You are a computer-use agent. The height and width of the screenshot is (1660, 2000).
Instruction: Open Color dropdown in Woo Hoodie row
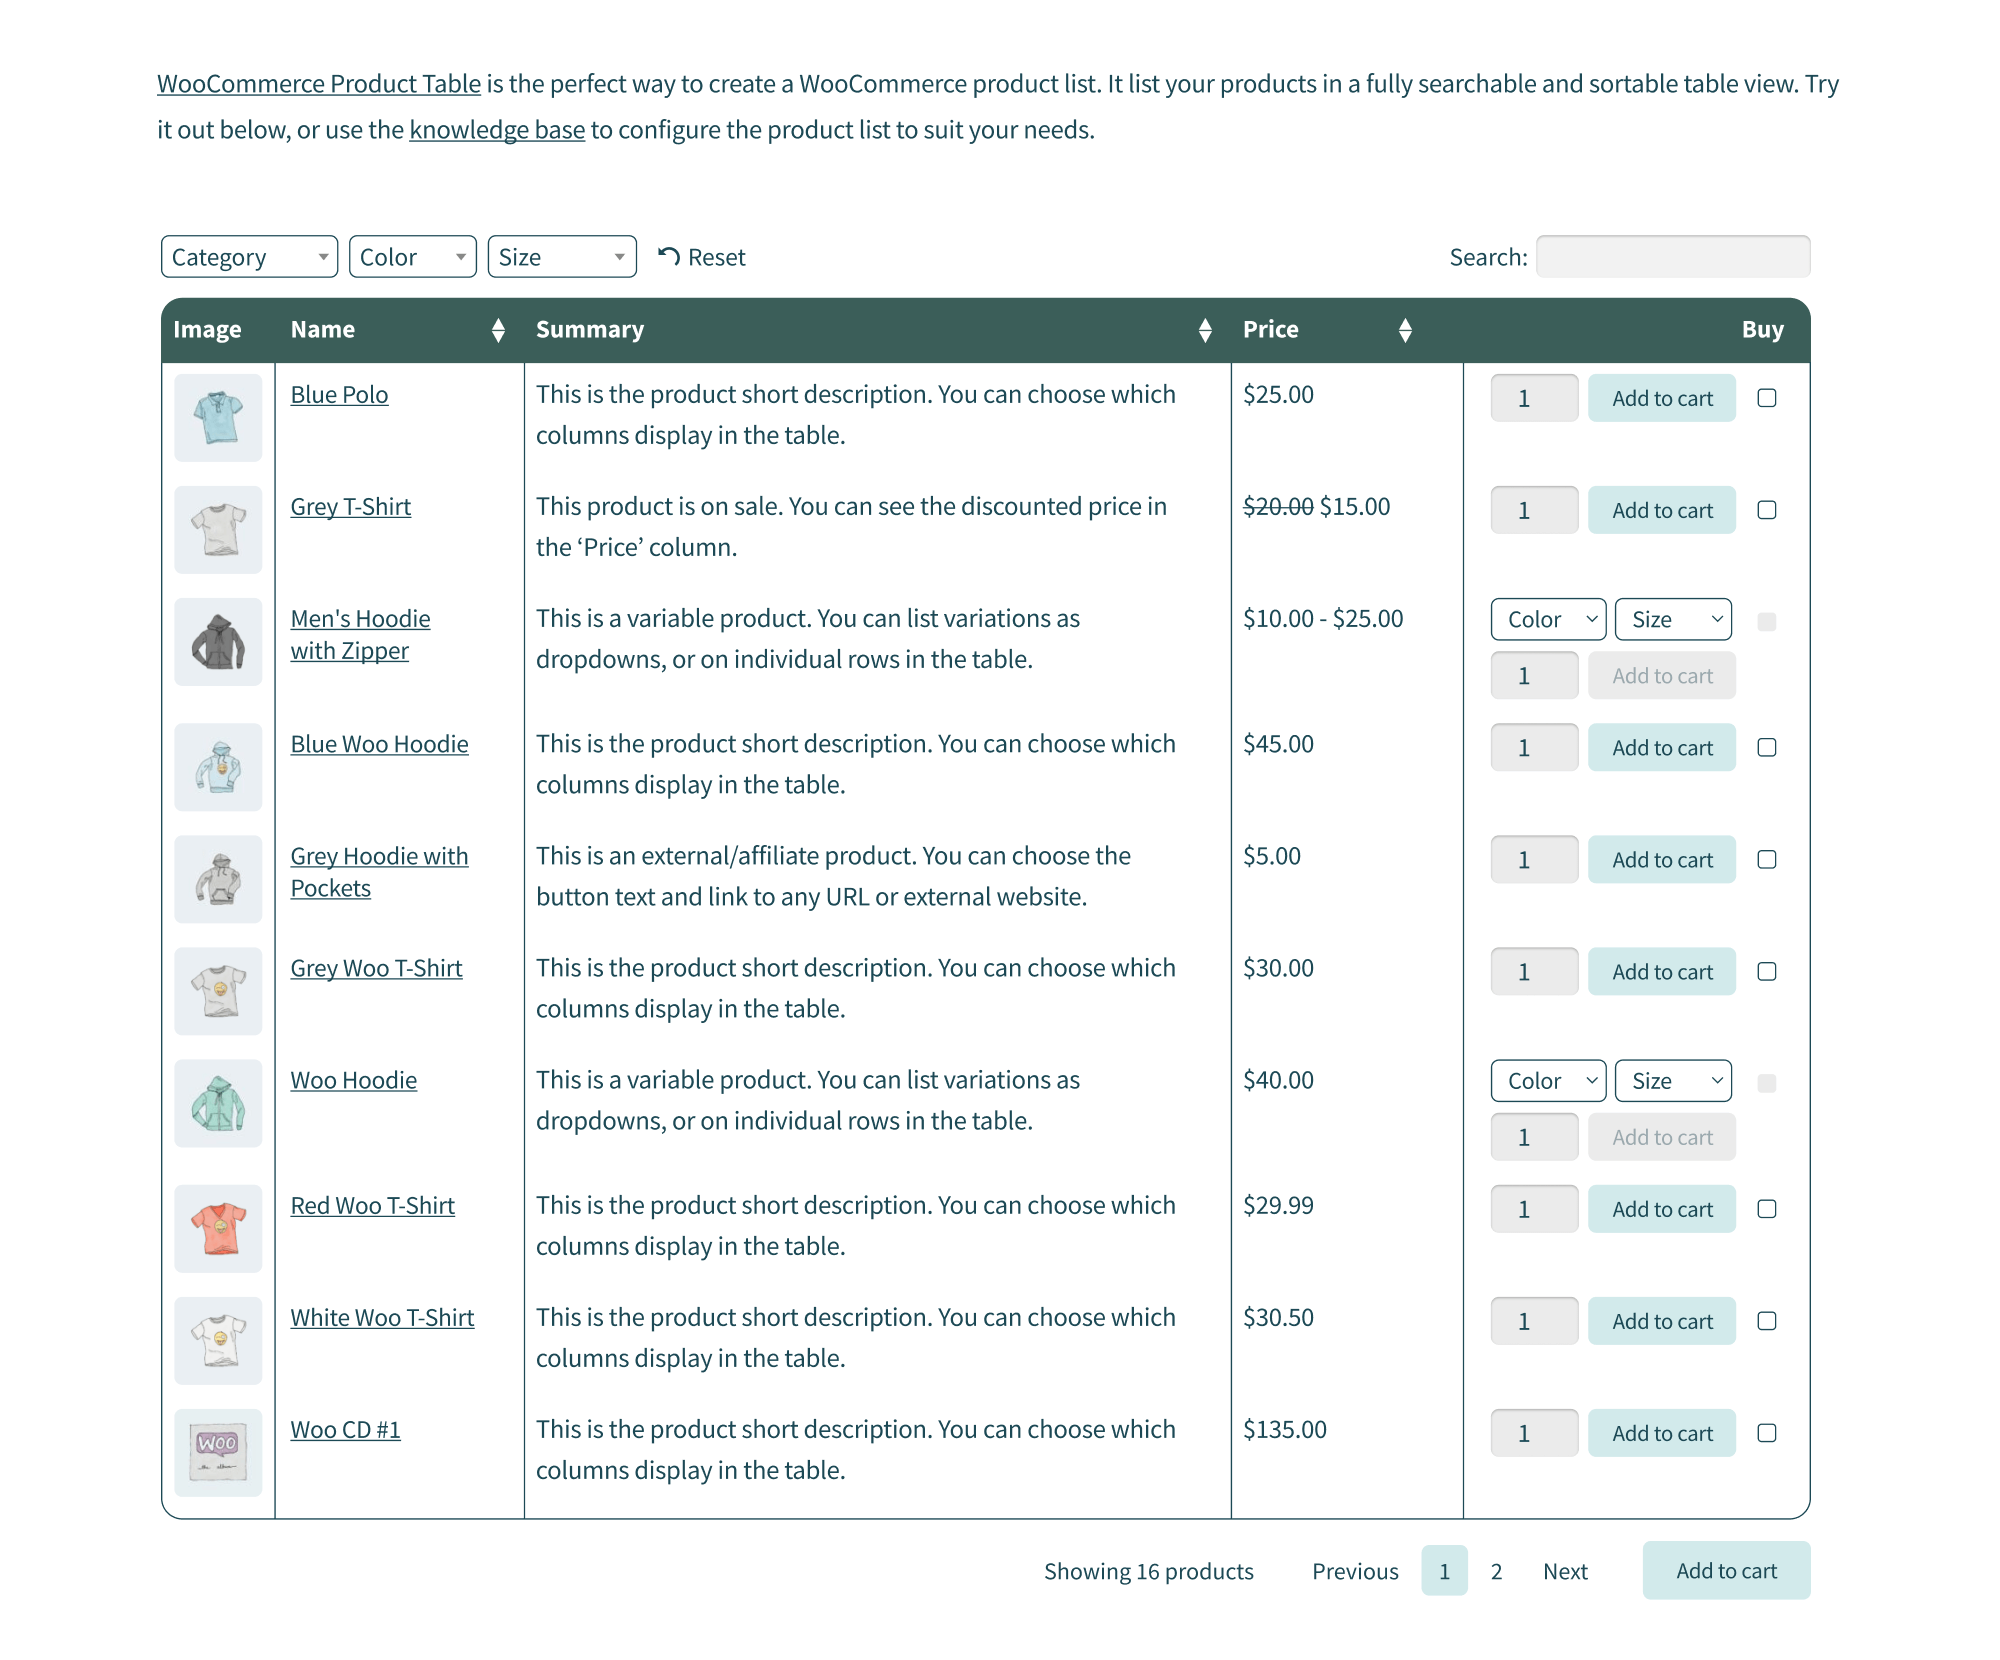click(1548, 1081)
